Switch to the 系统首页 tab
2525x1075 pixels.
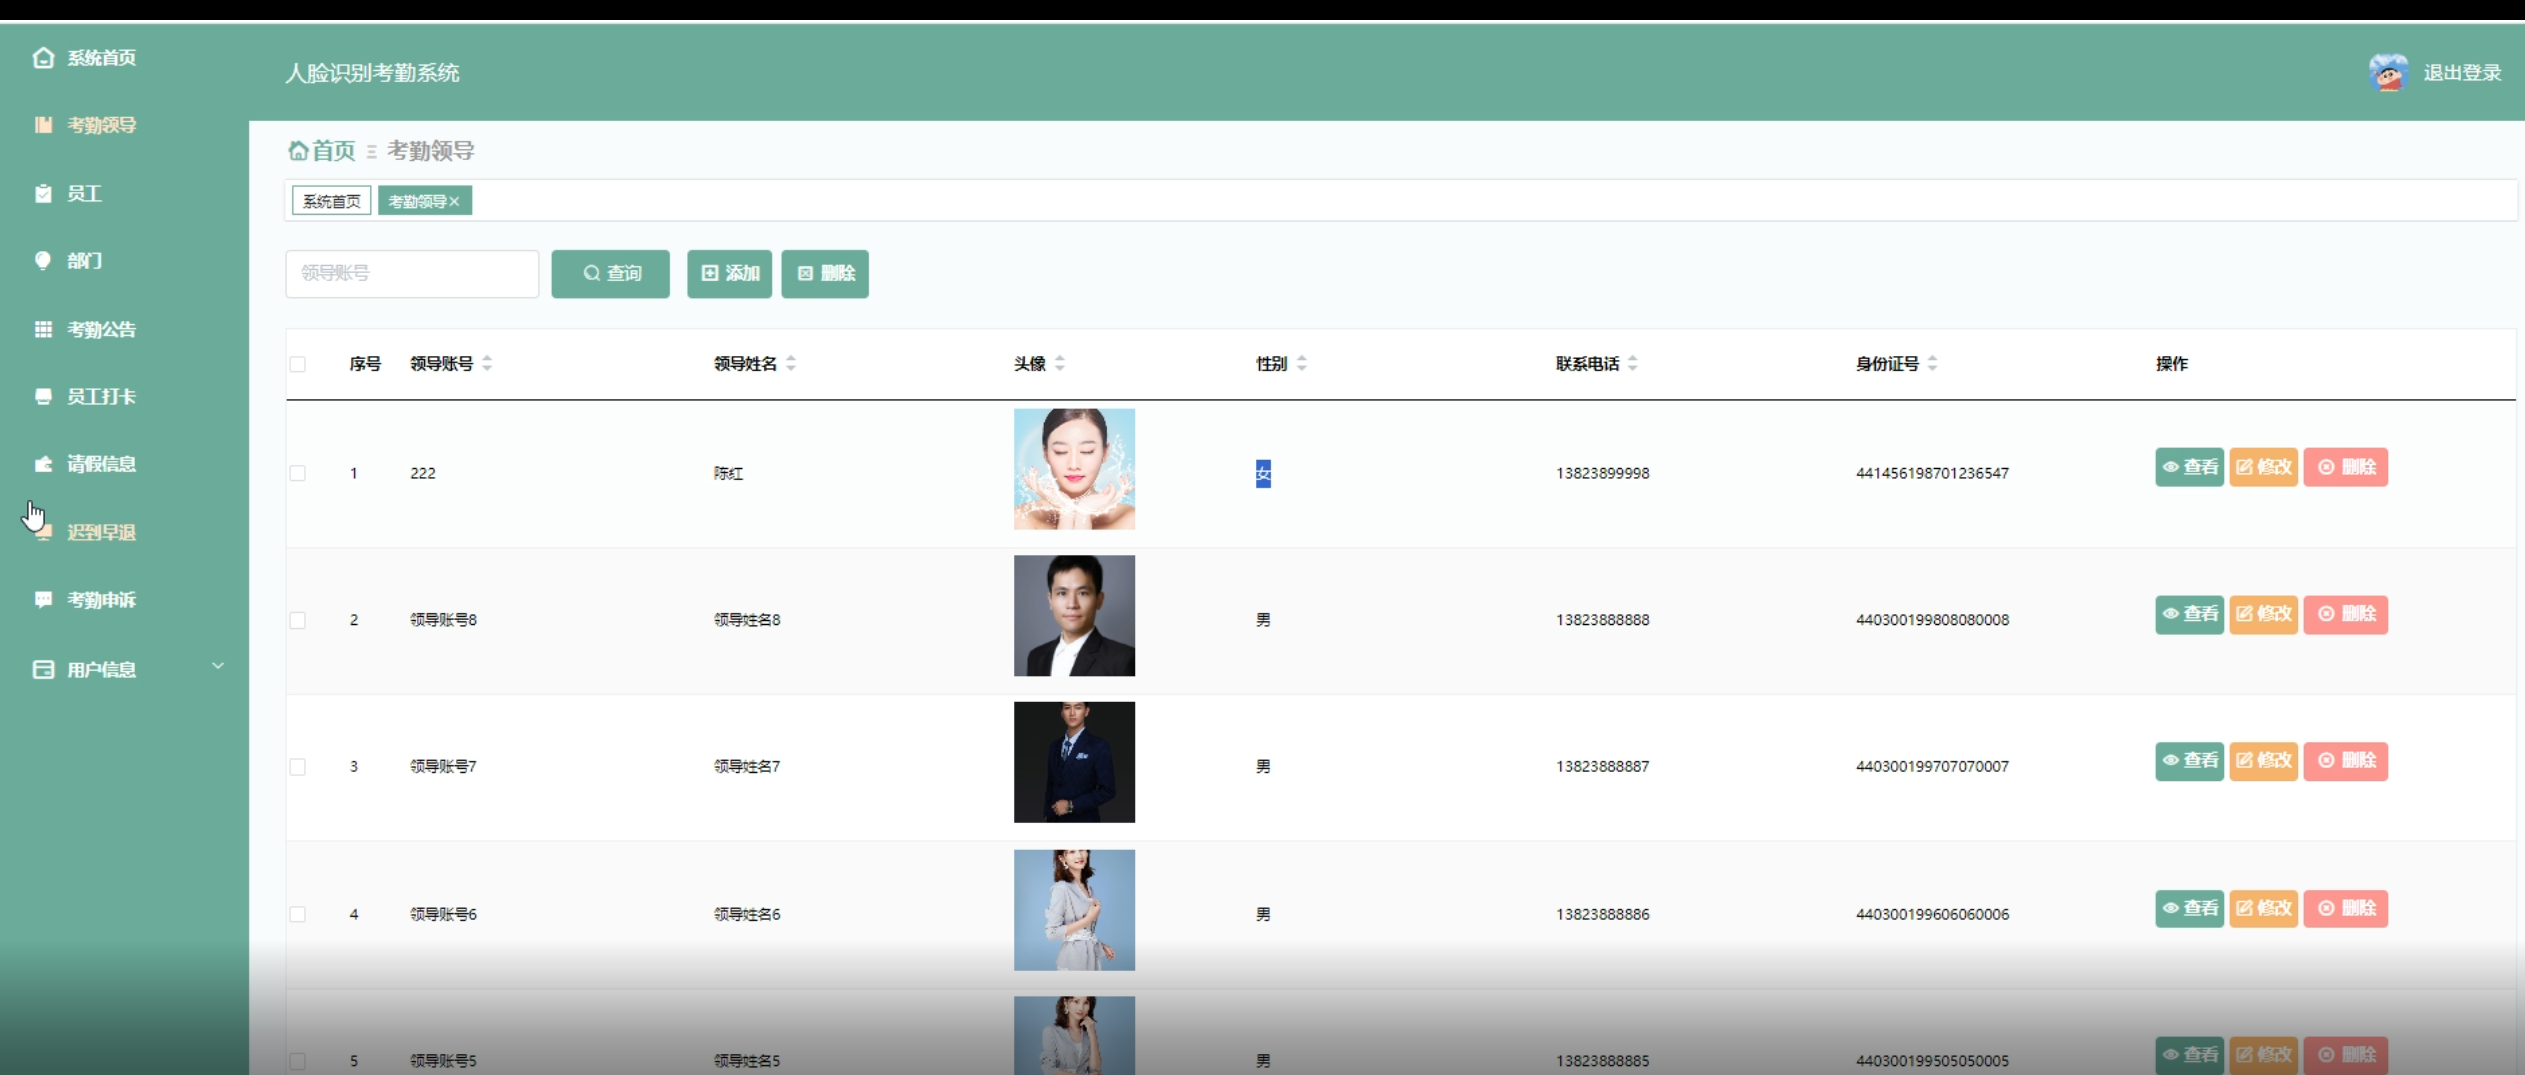click(331, 201)
